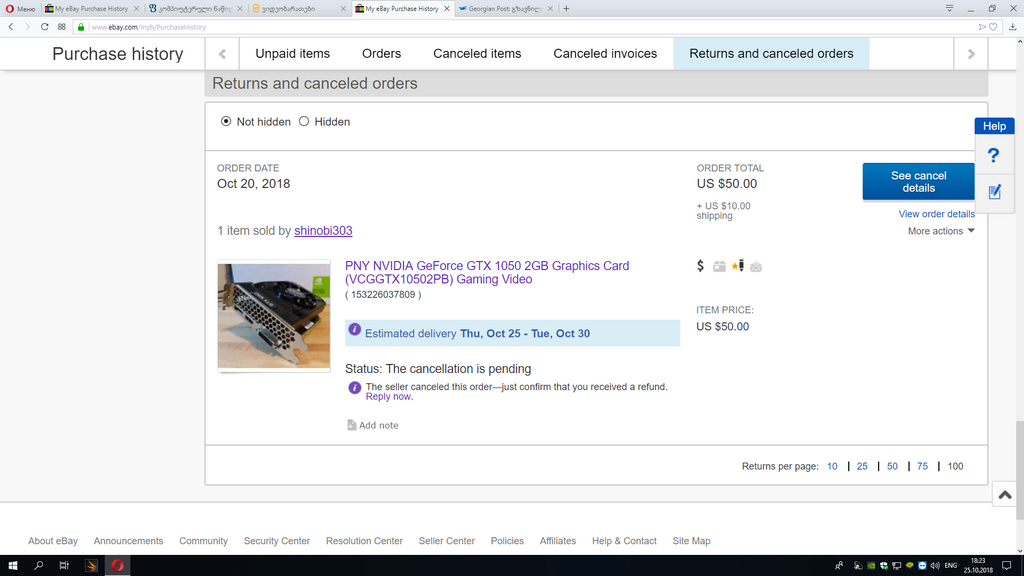Click the info icon beside Estimated delivery
This screenshot has width=1024, height=576.
click(x=355, y=330)
